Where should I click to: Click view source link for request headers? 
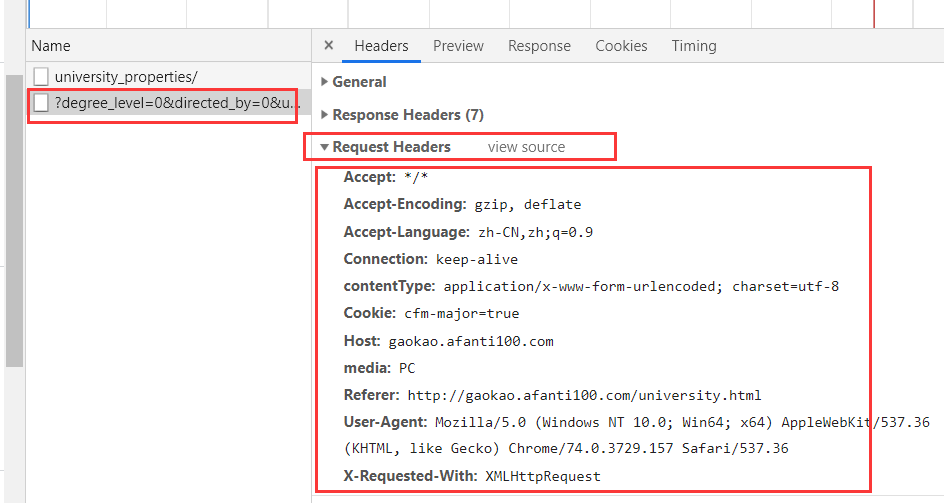tap(526, 147)
